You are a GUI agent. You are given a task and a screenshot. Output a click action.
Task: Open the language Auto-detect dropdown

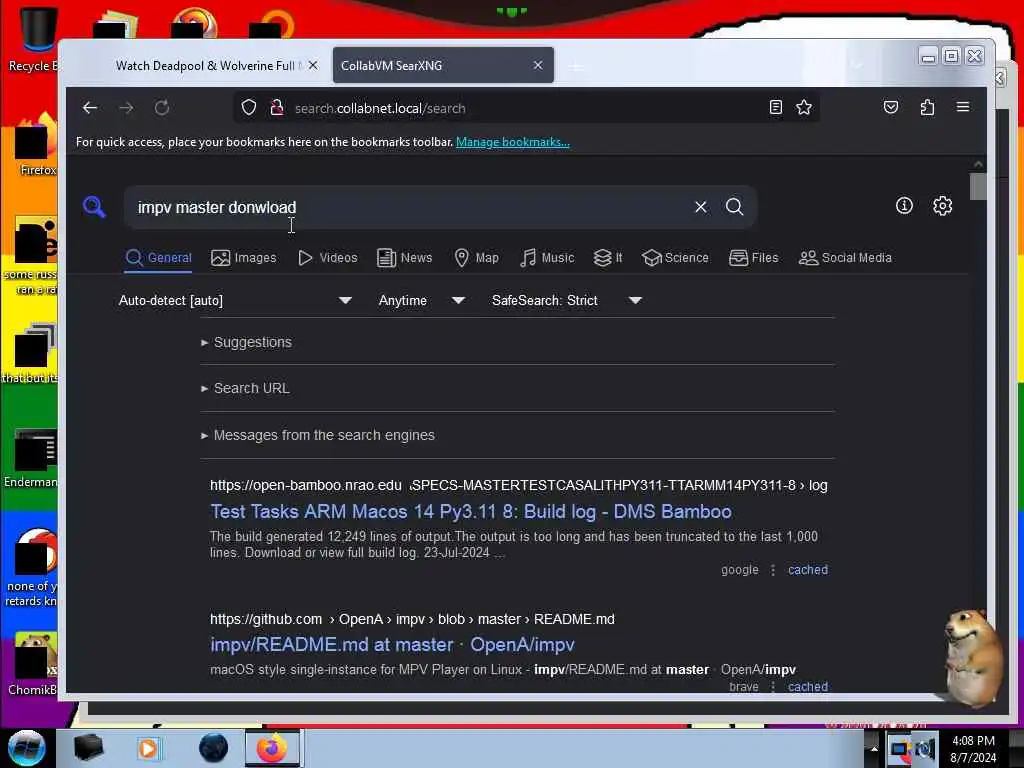pyautogui.click(x=235, y=300)
